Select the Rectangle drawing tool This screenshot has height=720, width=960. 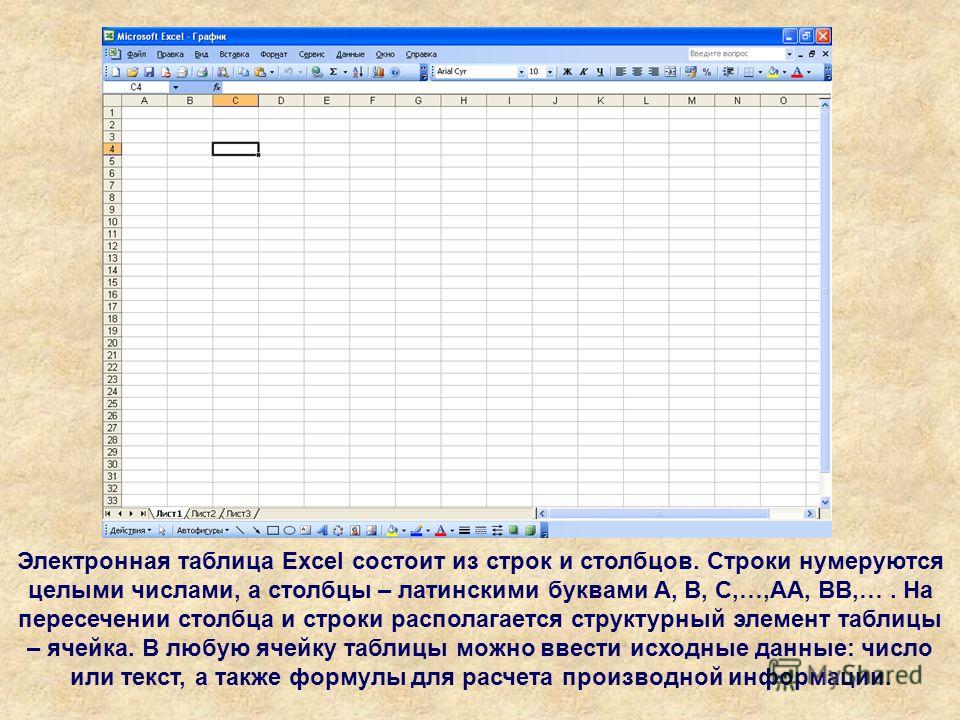(x=273, y=530)
